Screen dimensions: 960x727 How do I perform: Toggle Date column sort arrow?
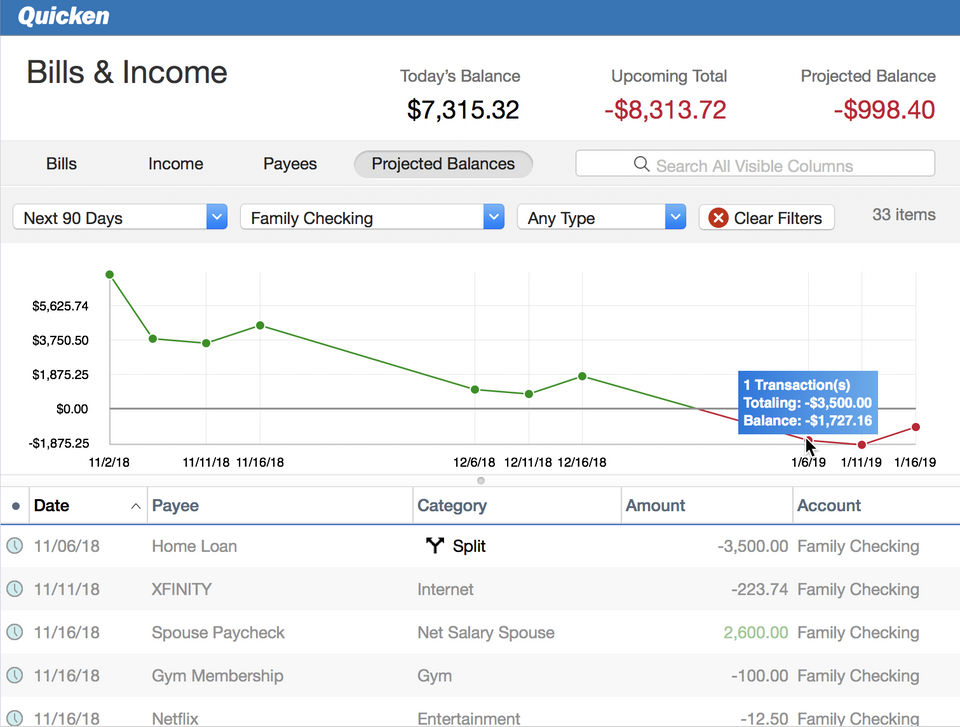point(136,506)
